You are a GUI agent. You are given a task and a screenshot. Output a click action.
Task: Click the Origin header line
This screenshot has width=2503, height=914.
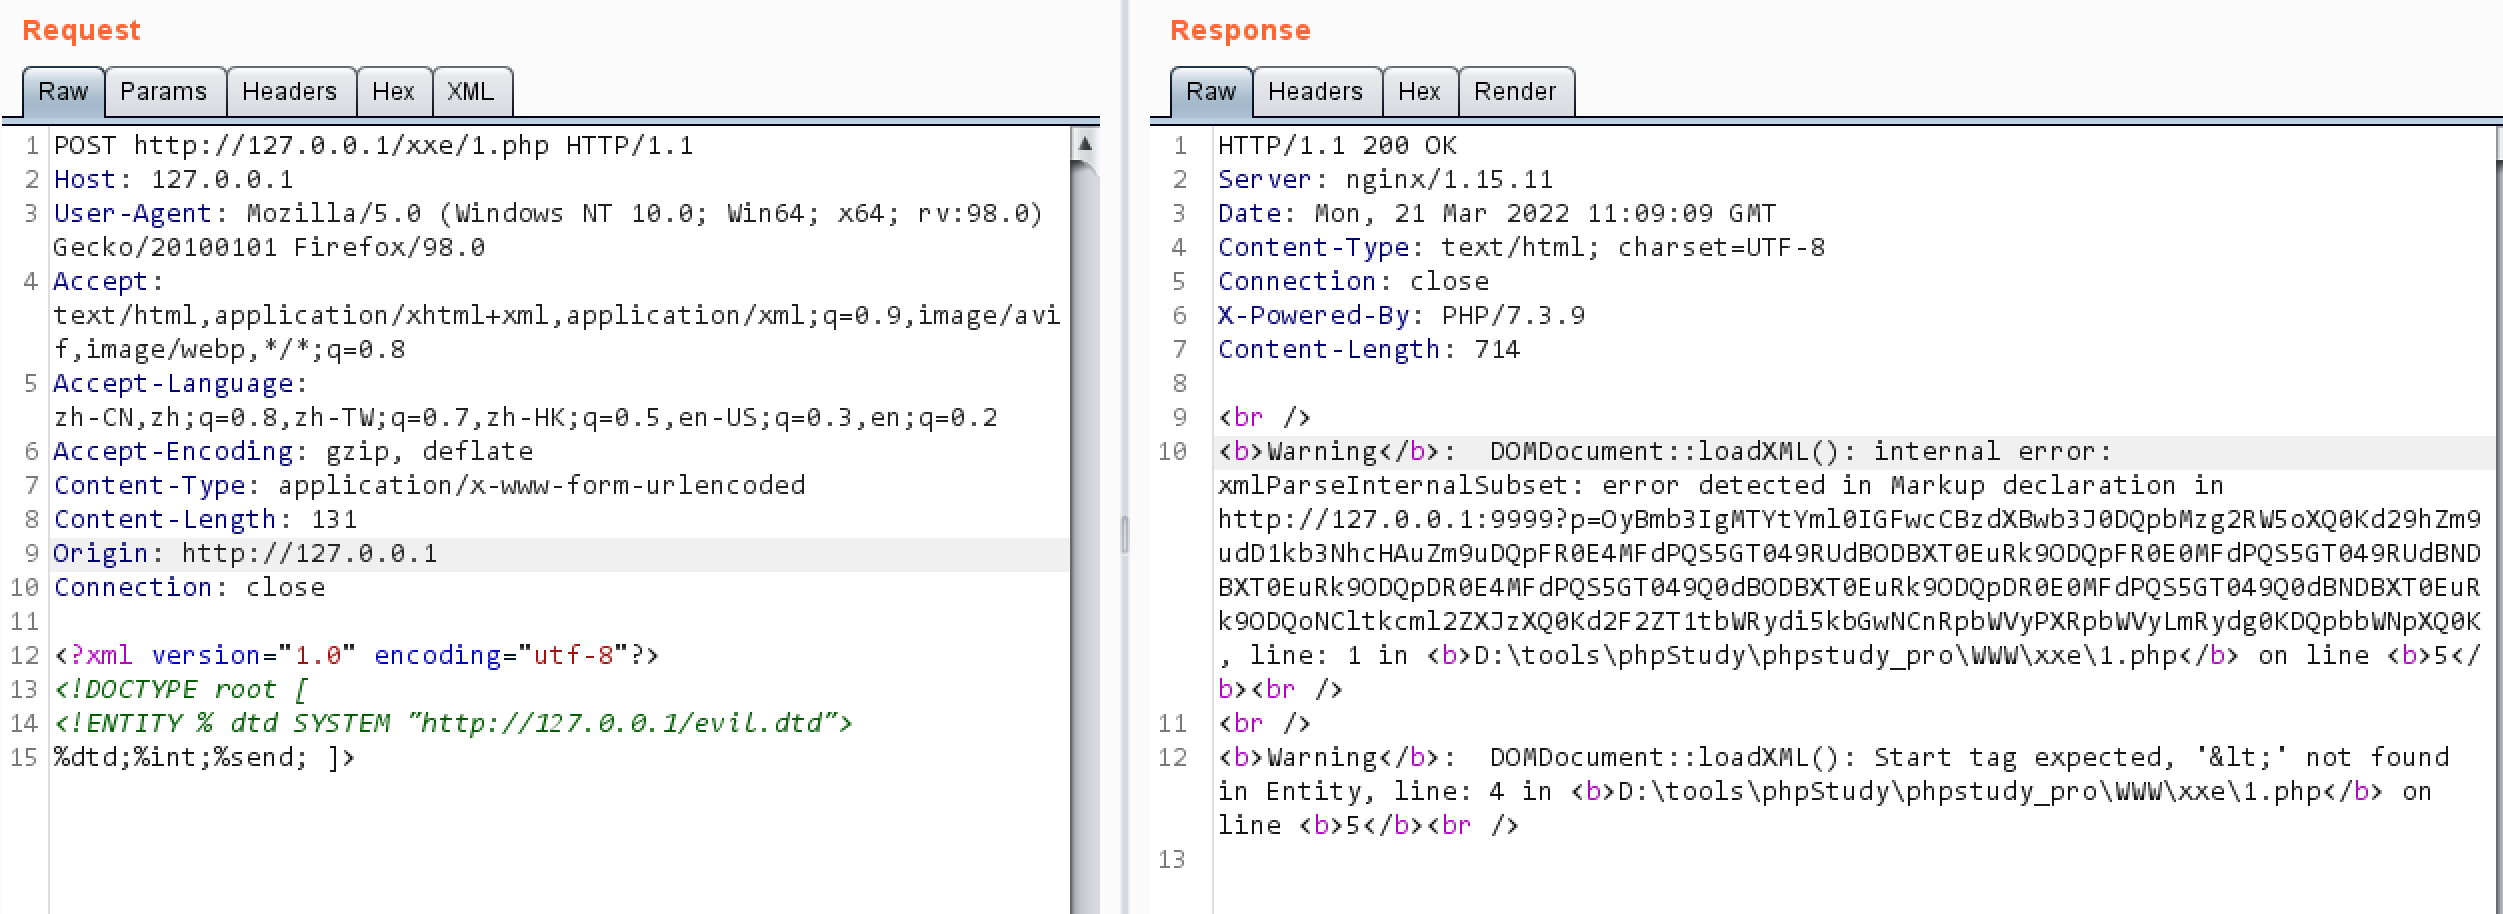(246, 554)
